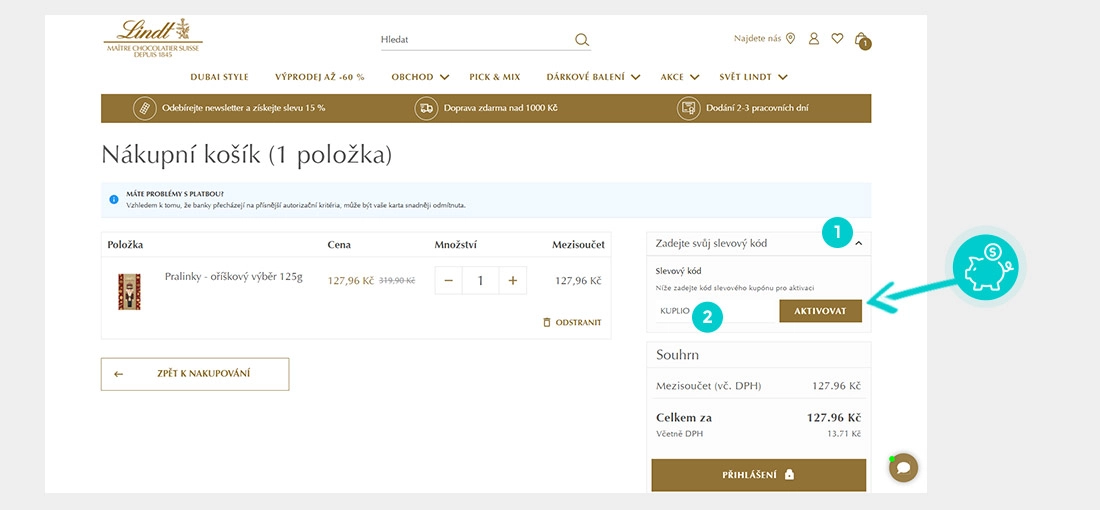
Task: Click the search magnifier icon
Action: click(582, 40)
